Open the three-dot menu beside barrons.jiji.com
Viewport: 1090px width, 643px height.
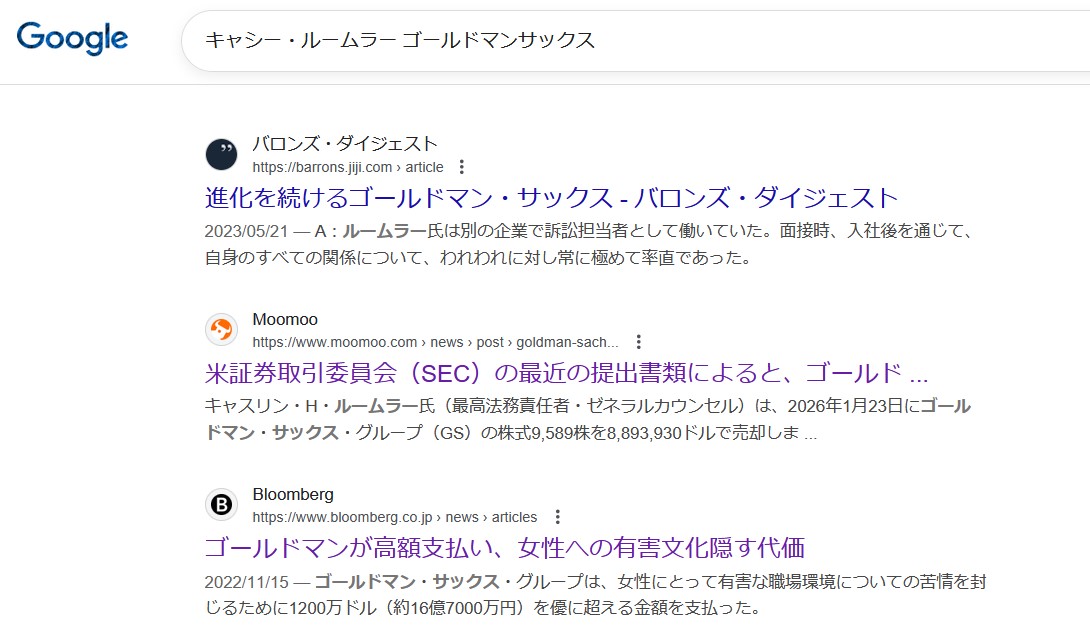coord(461,167)
